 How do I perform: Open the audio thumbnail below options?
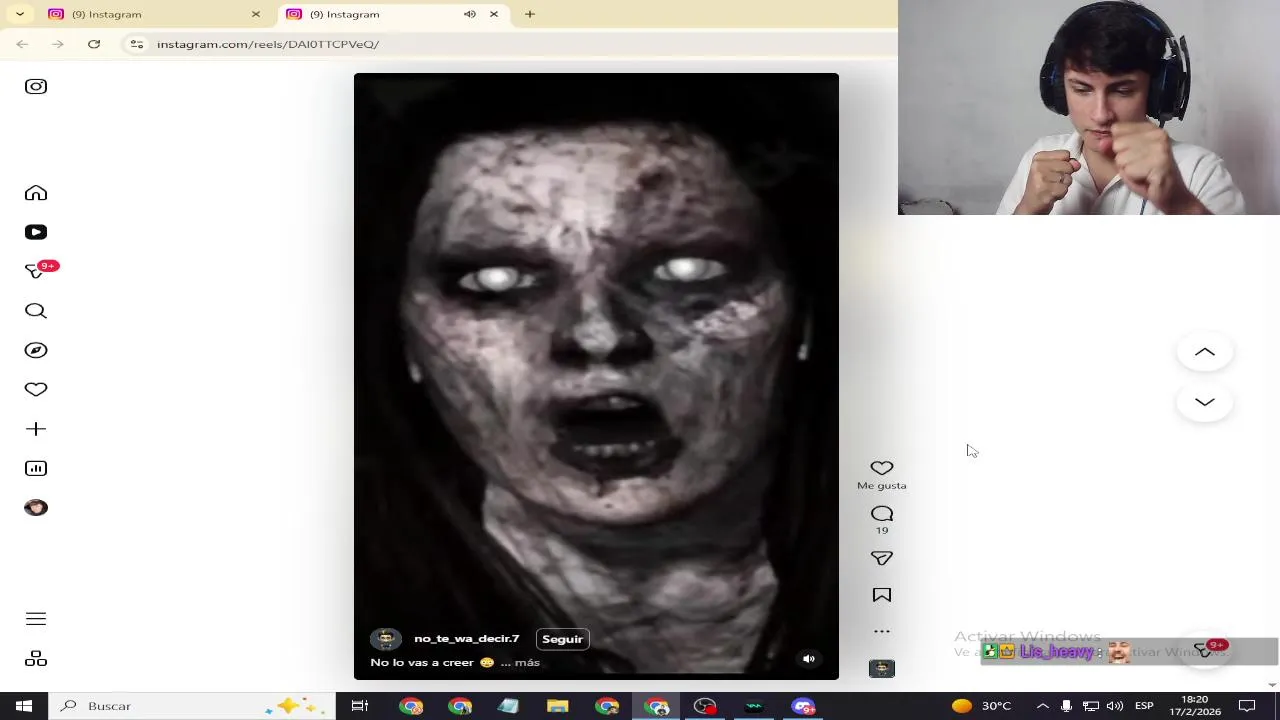point(882,669)
